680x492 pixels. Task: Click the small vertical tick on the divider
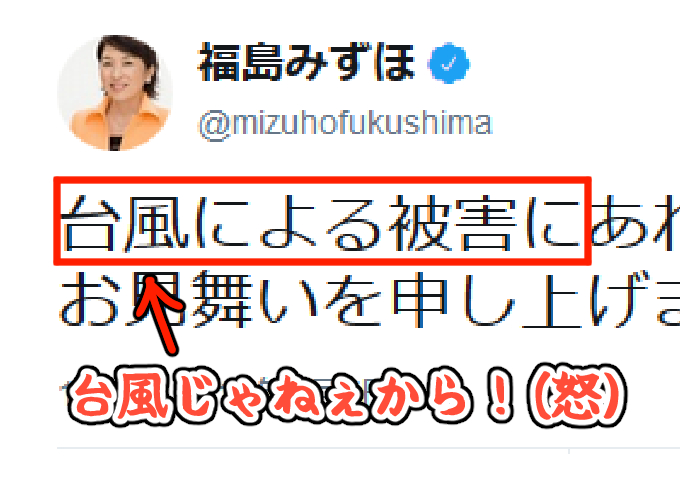coord(569,451)
